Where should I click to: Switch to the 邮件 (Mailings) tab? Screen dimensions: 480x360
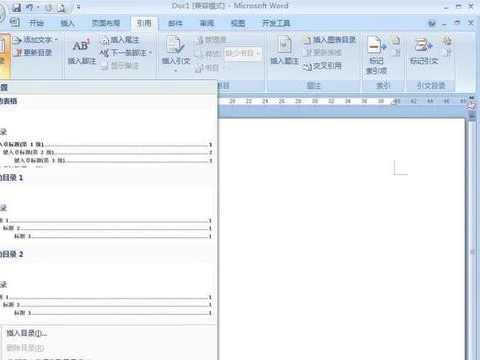coord(175,23)
